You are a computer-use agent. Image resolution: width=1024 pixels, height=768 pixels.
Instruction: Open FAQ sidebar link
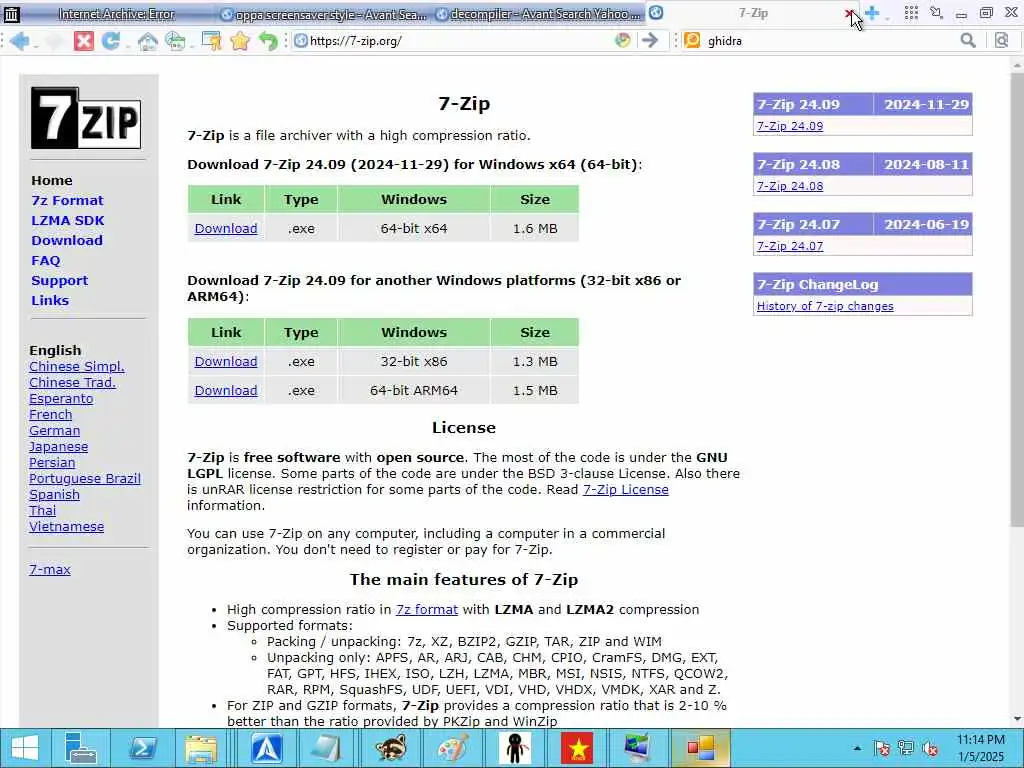(46, 261)
